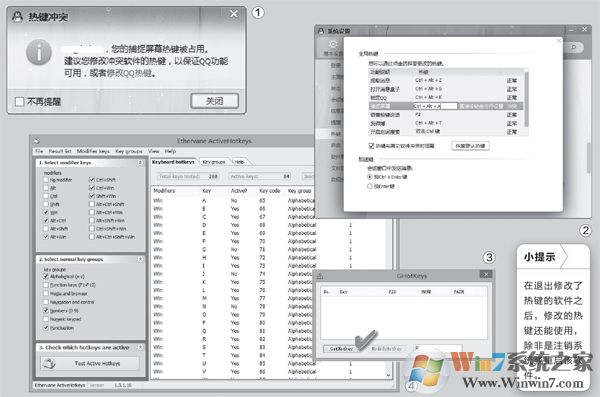600x397 pixels.
Task: Sort by the Modifiers column header
Action: pos(164,191)
